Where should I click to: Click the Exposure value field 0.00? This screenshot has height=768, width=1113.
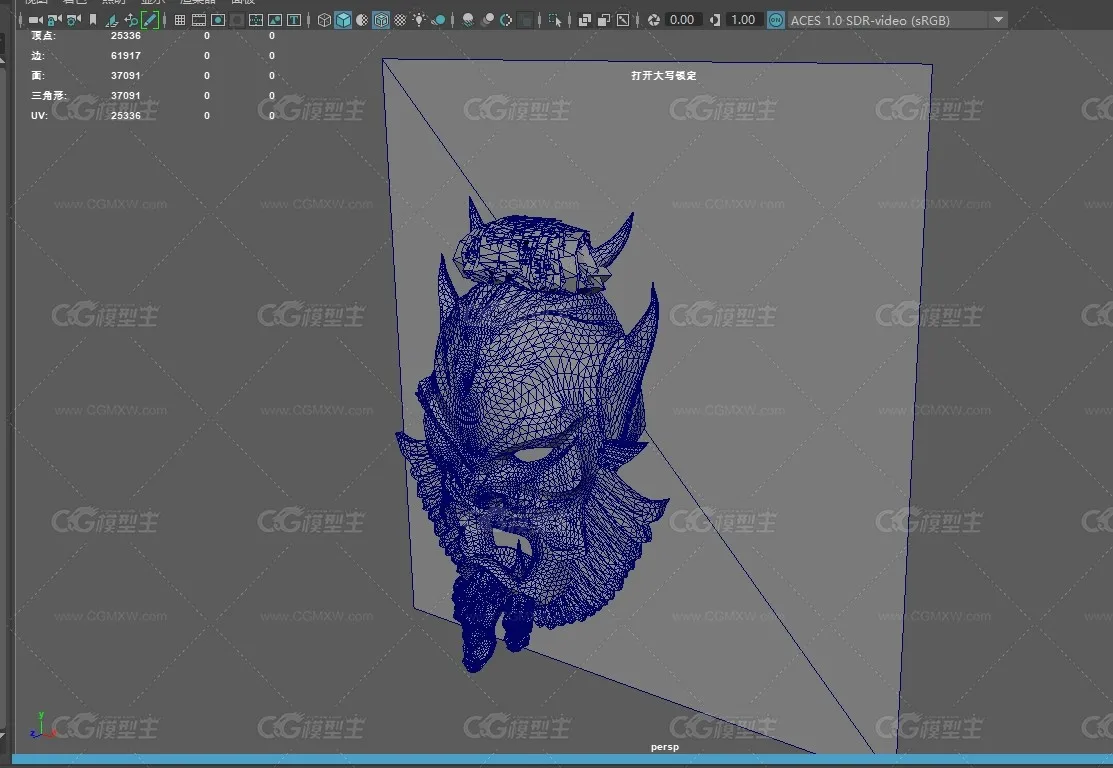pyautogui.click(x=682, y=20)
